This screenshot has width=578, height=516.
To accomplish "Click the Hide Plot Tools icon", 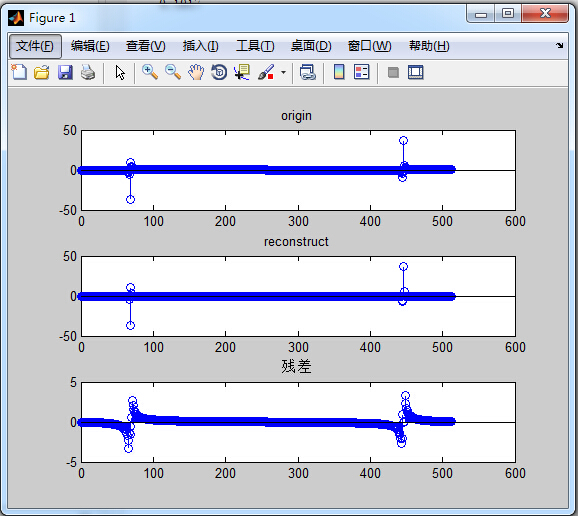I will 393,73.
